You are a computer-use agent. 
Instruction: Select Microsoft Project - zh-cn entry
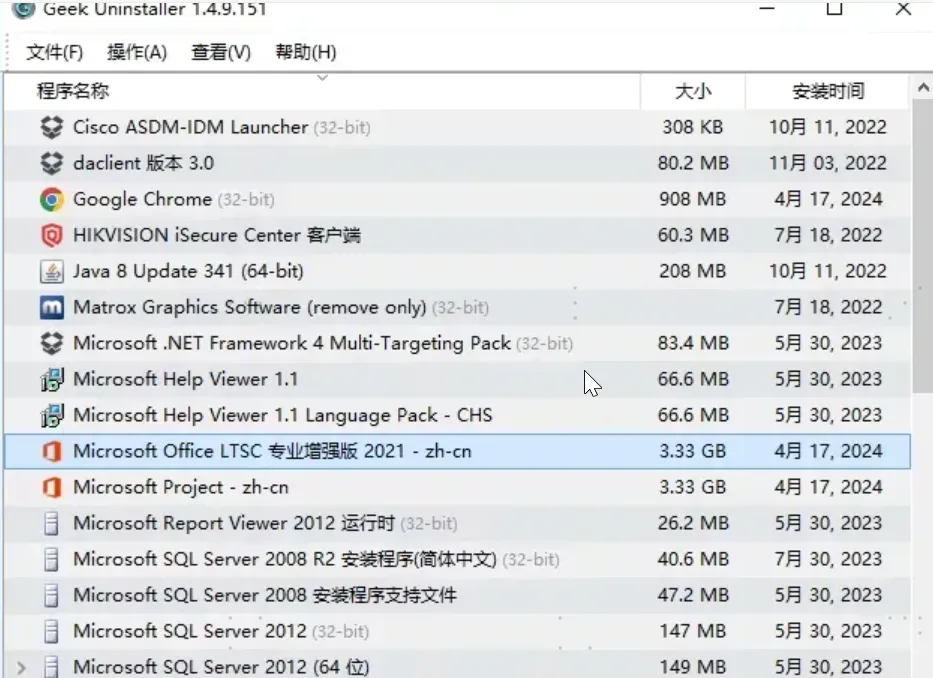coord(457,488)
